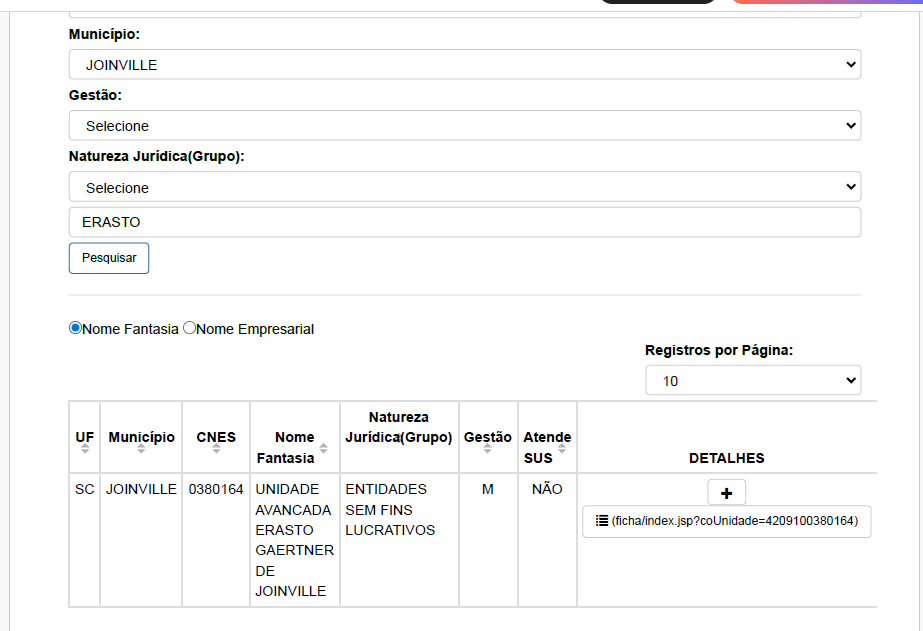
Task: Sort table by UF column arrows
Action: (85, 450)
